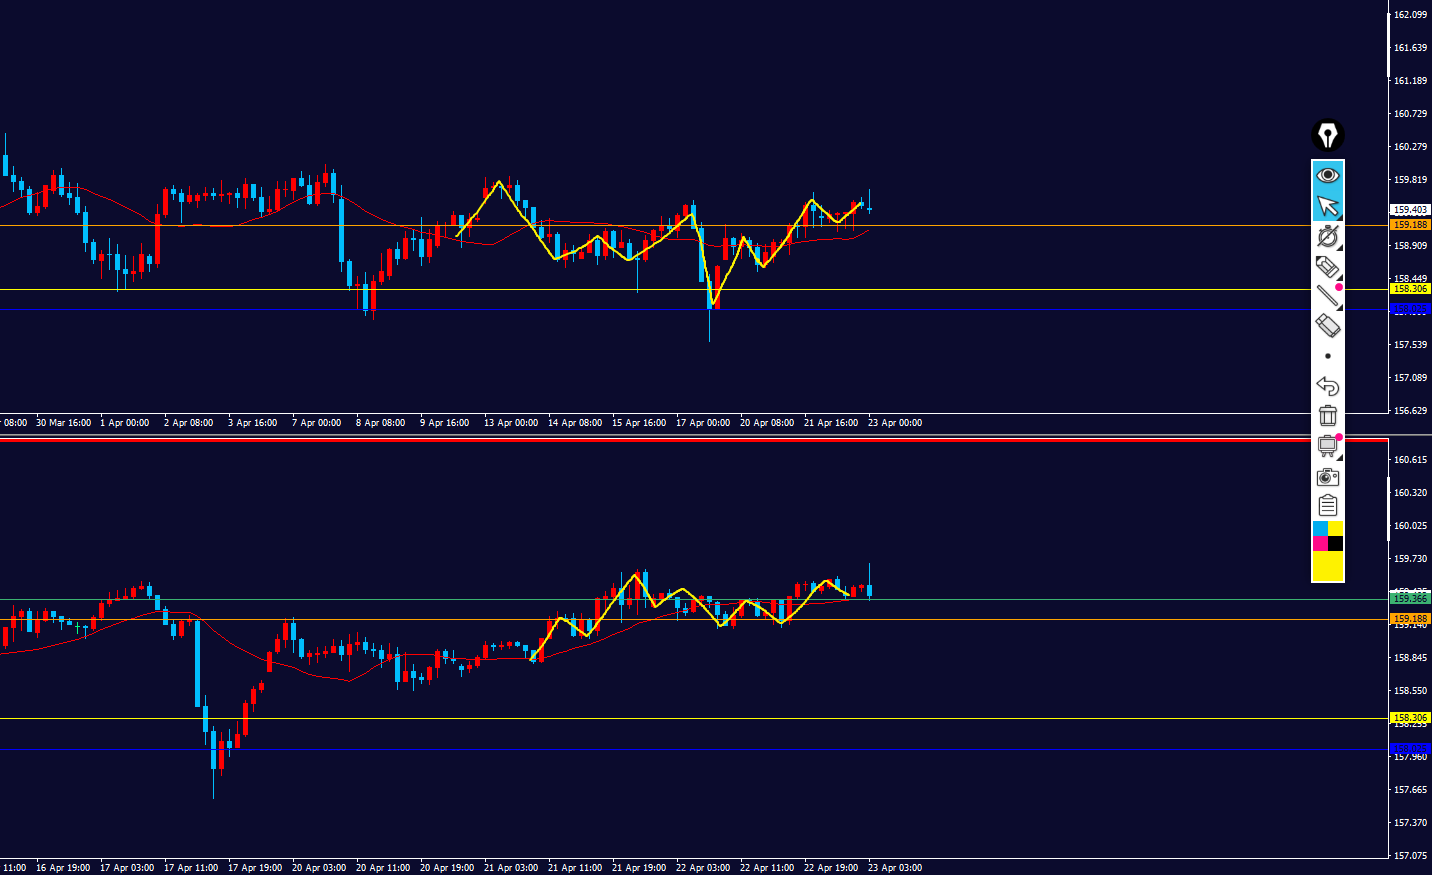Pick the cyan color from the palette

pyautogui.click(x=1320, y=528)
